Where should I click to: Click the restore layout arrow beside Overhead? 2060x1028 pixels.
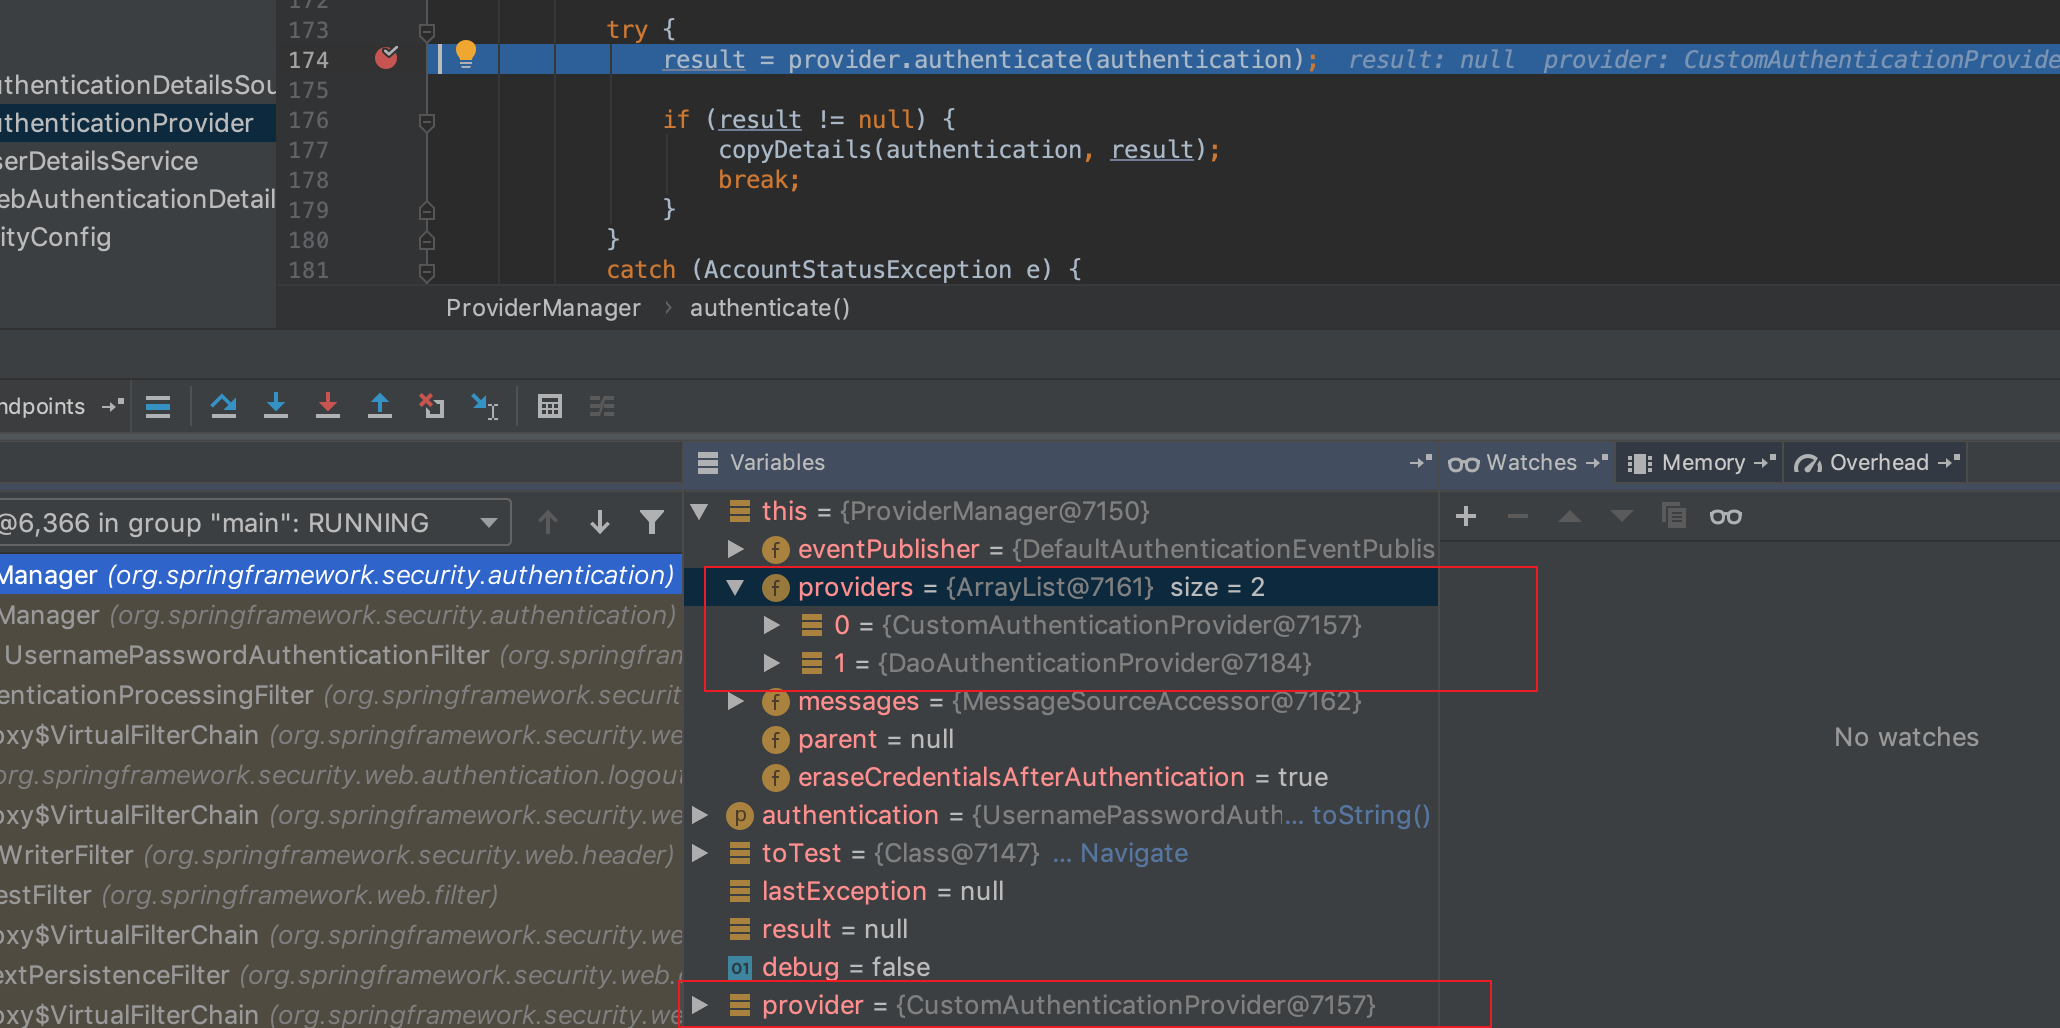1949,462
